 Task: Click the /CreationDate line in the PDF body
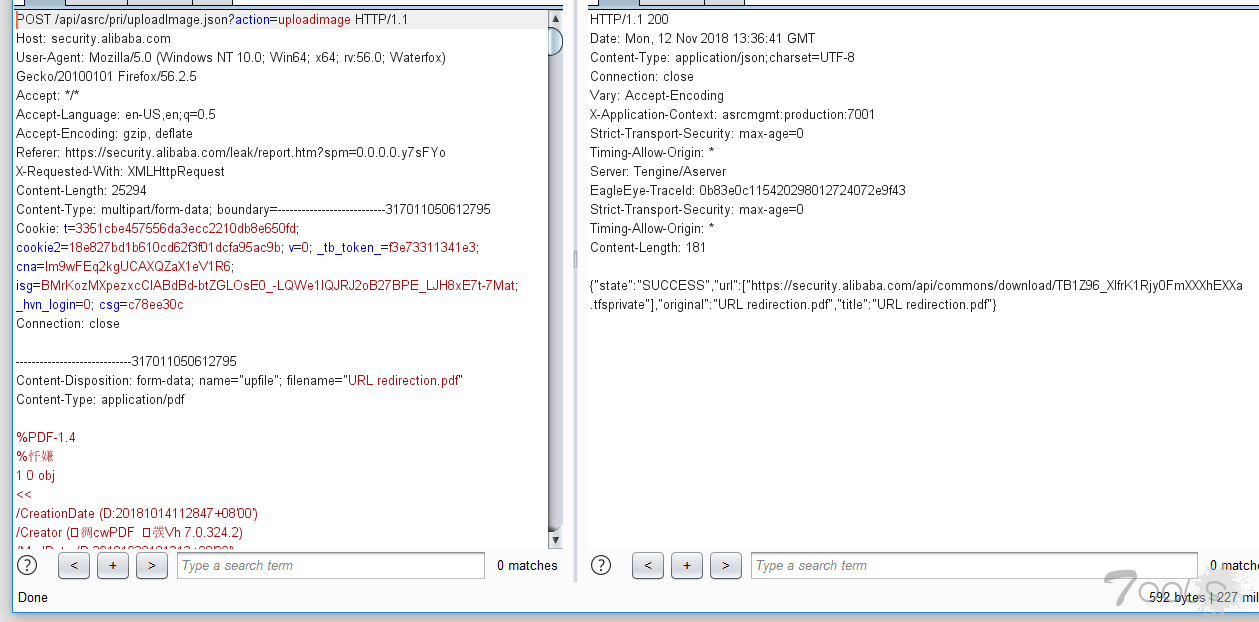click(137, 514)
